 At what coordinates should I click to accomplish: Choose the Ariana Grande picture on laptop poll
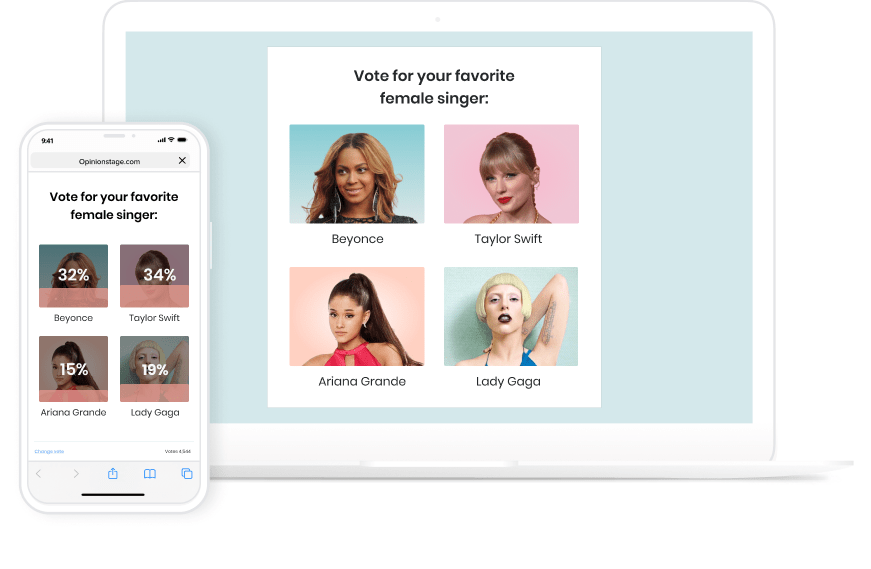(x=357, y=316)
